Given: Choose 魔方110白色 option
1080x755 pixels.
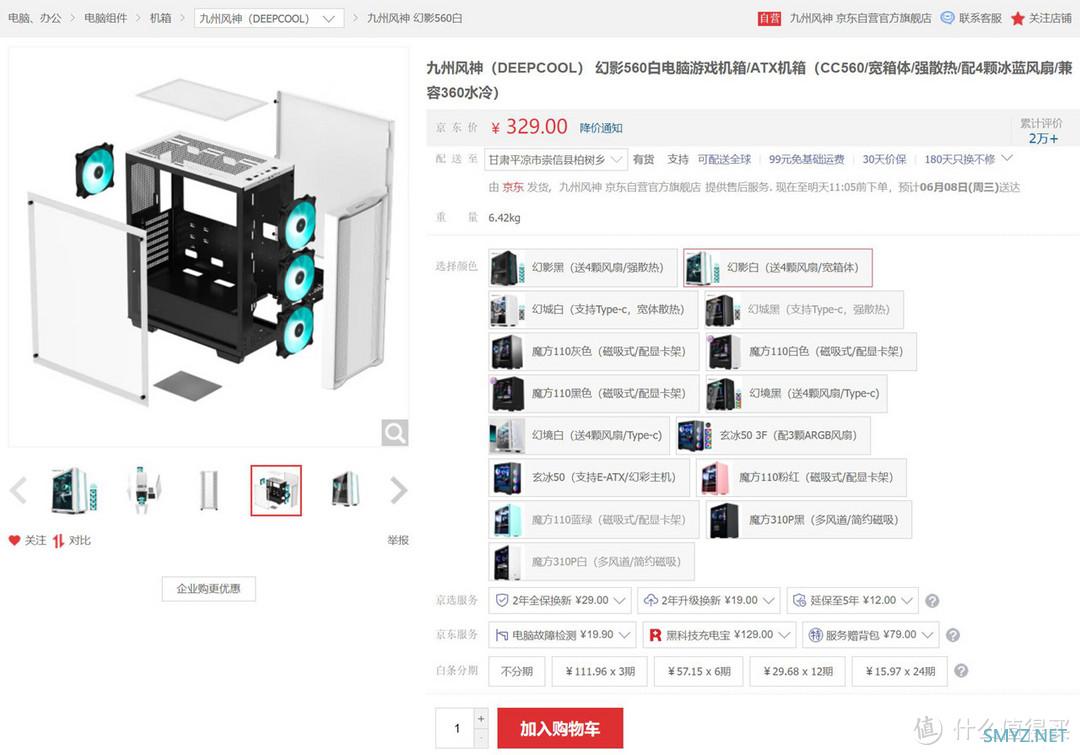Looking at the screenshot, I should 811,351.
